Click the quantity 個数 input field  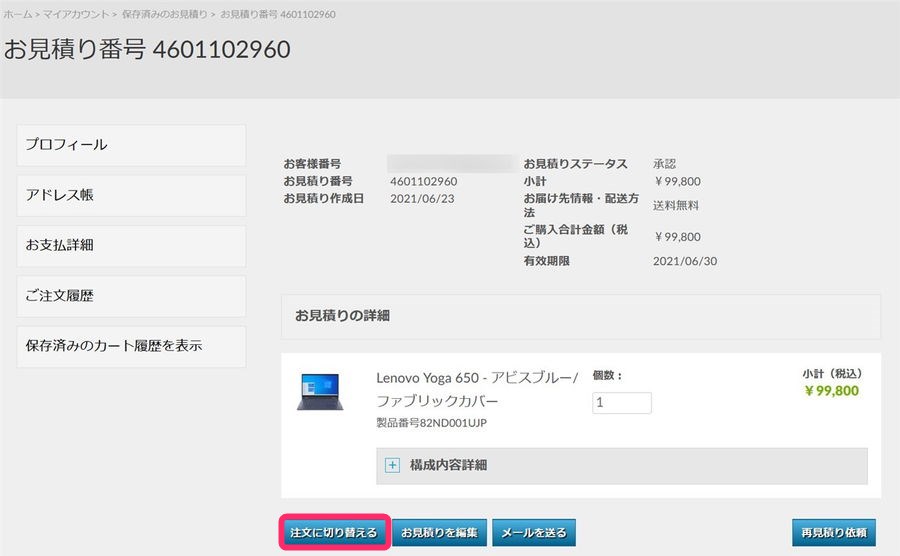coord(622,403)
